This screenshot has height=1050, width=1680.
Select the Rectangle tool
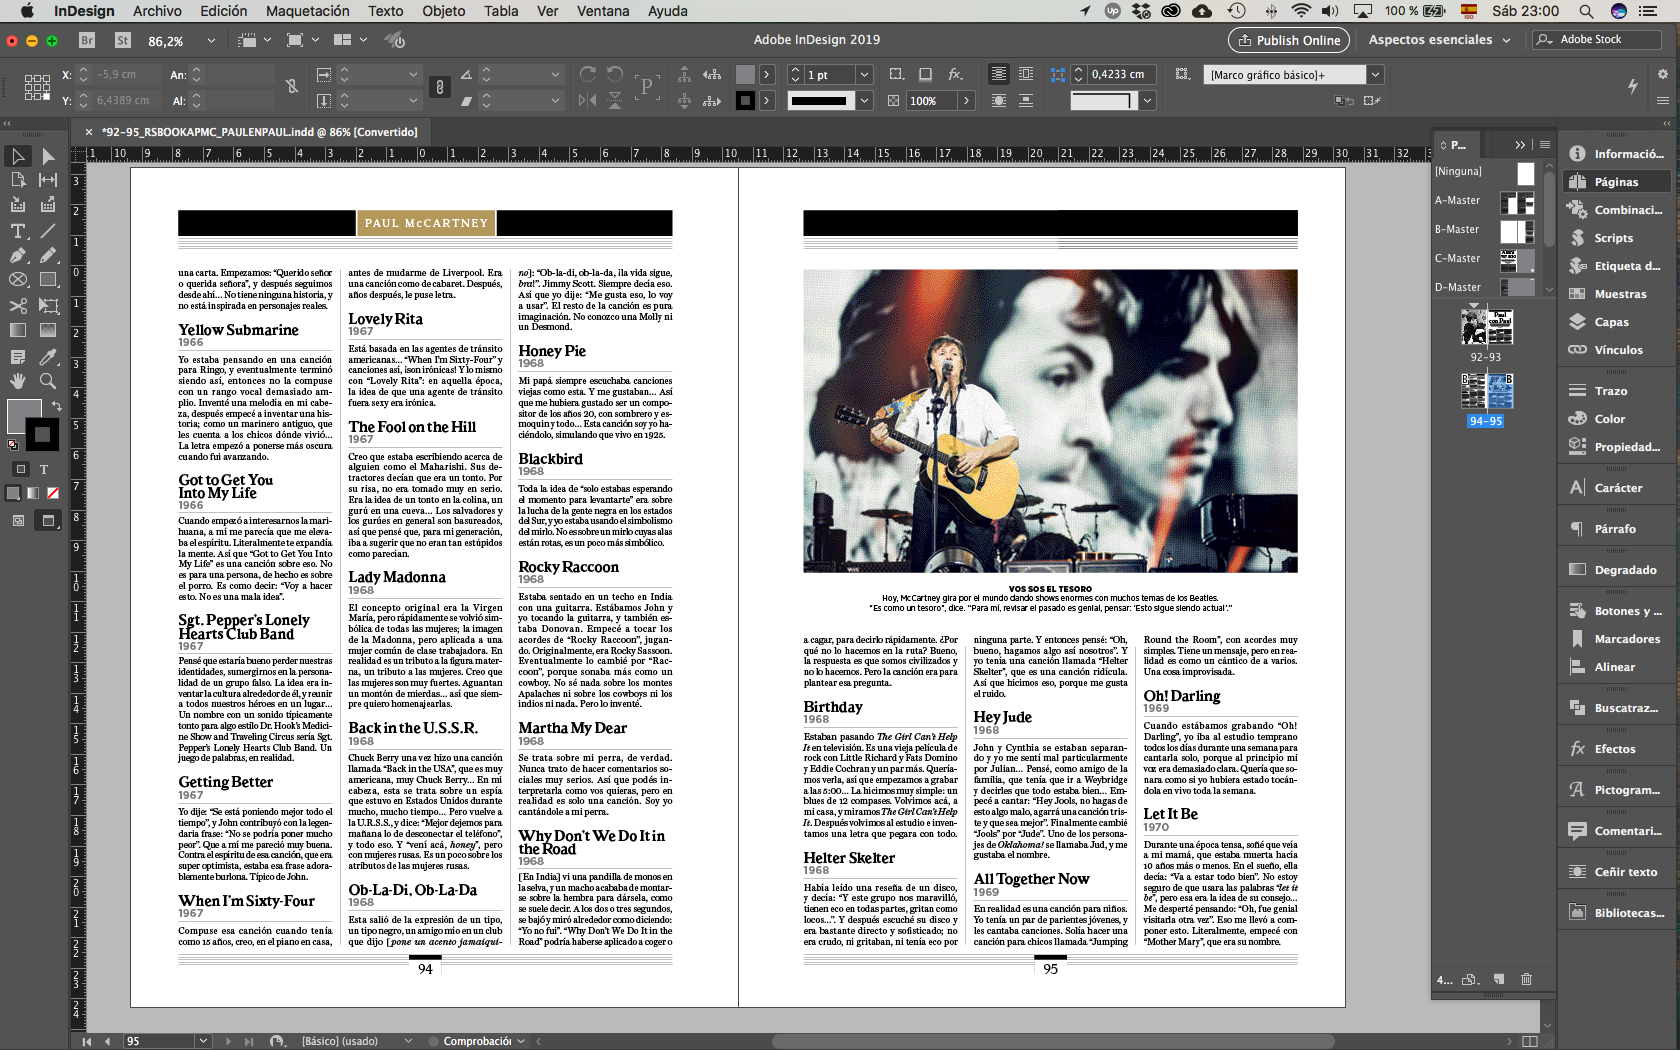pos(48,280)
